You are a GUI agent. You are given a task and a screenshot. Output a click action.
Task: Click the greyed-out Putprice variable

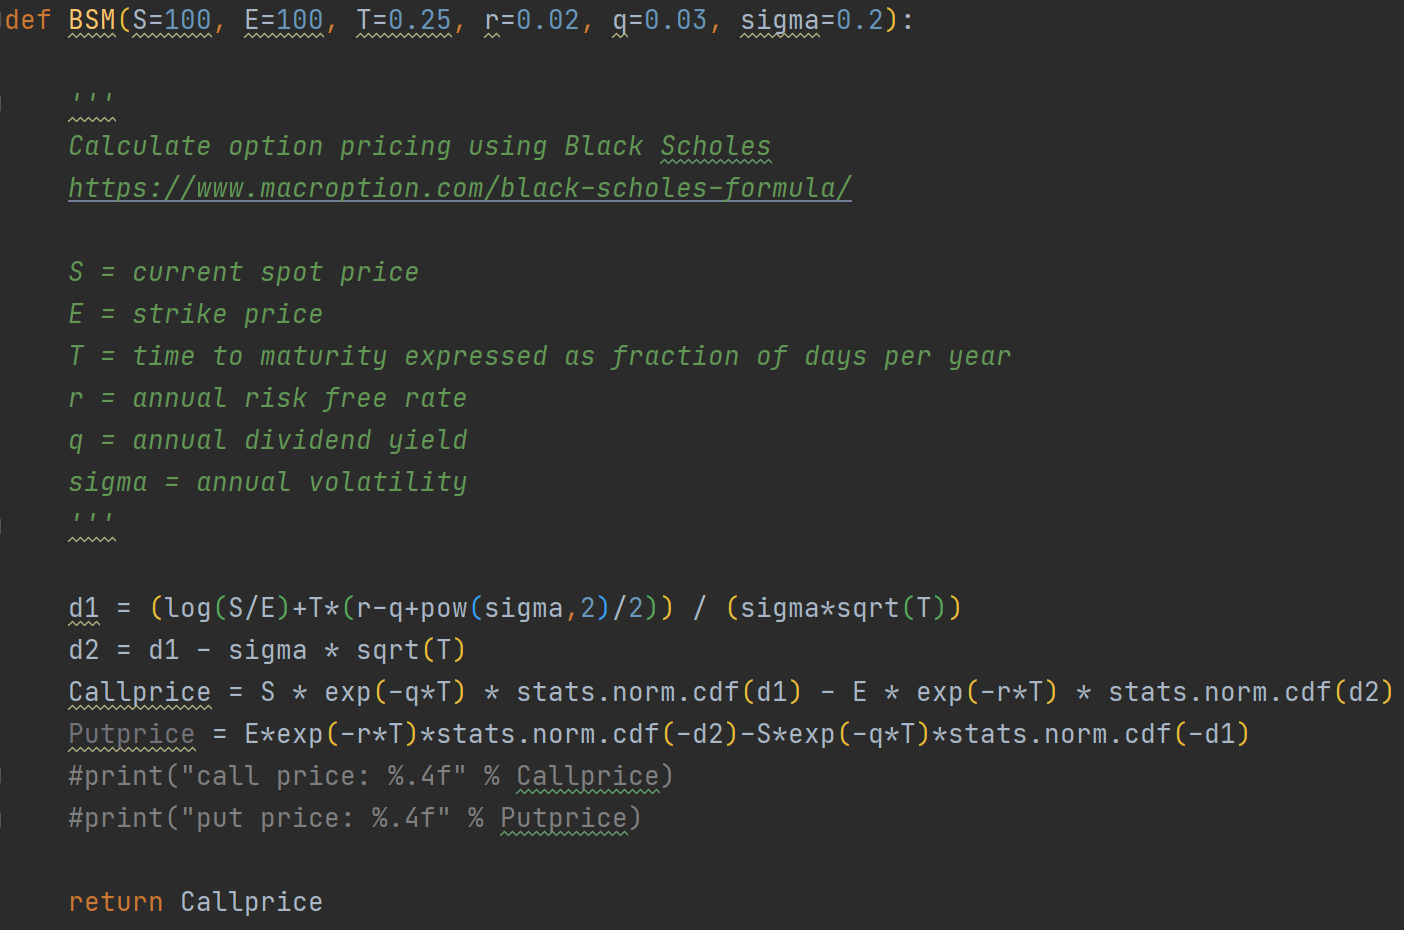[x=131, y=734]
